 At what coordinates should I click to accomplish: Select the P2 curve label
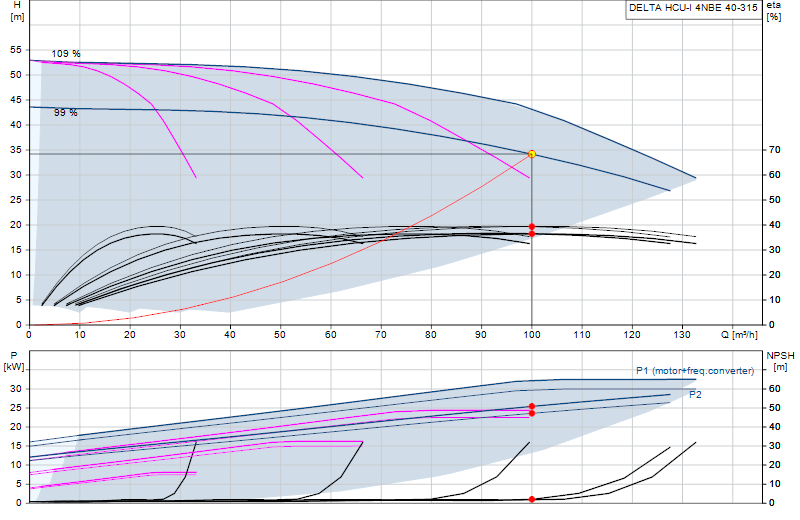click(x=695, y=394)
